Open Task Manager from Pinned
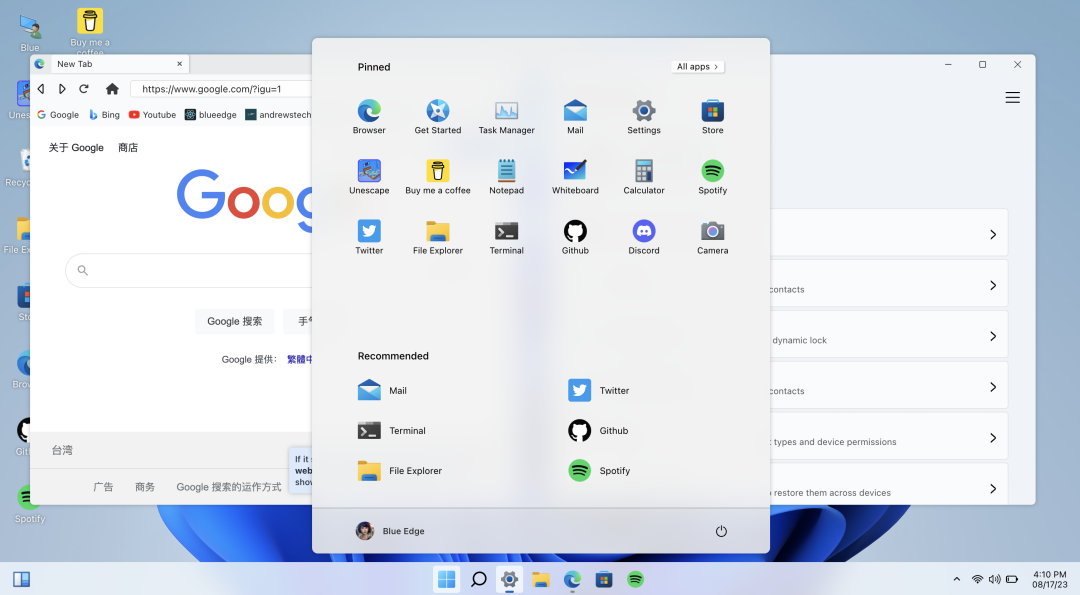The image size is (1080, 595). click(506, 116)
